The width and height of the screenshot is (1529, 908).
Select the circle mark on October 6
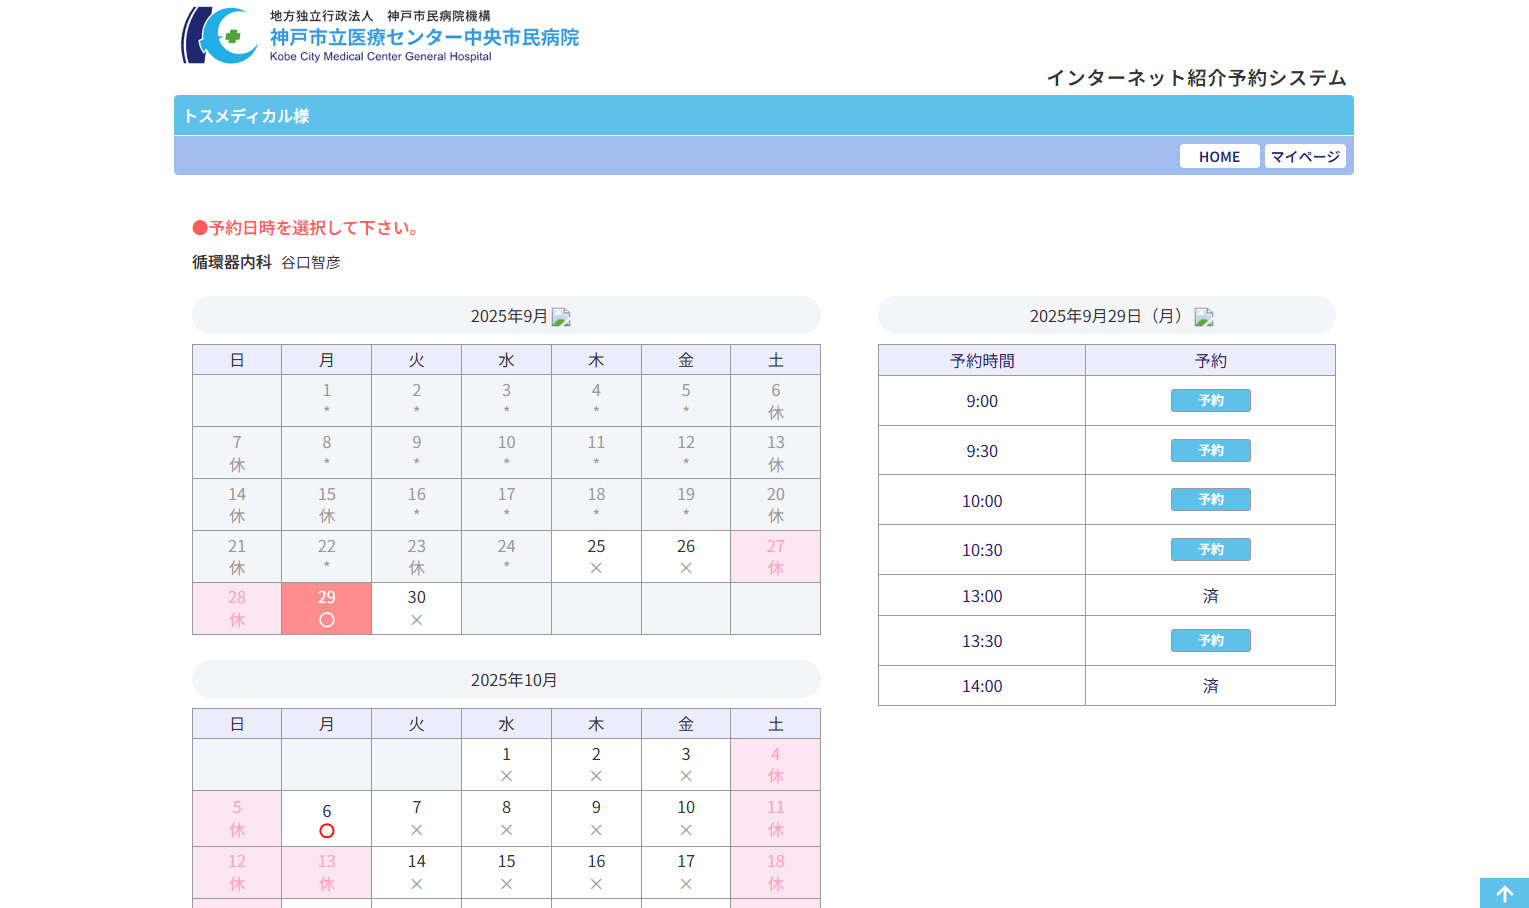point(327,831)
